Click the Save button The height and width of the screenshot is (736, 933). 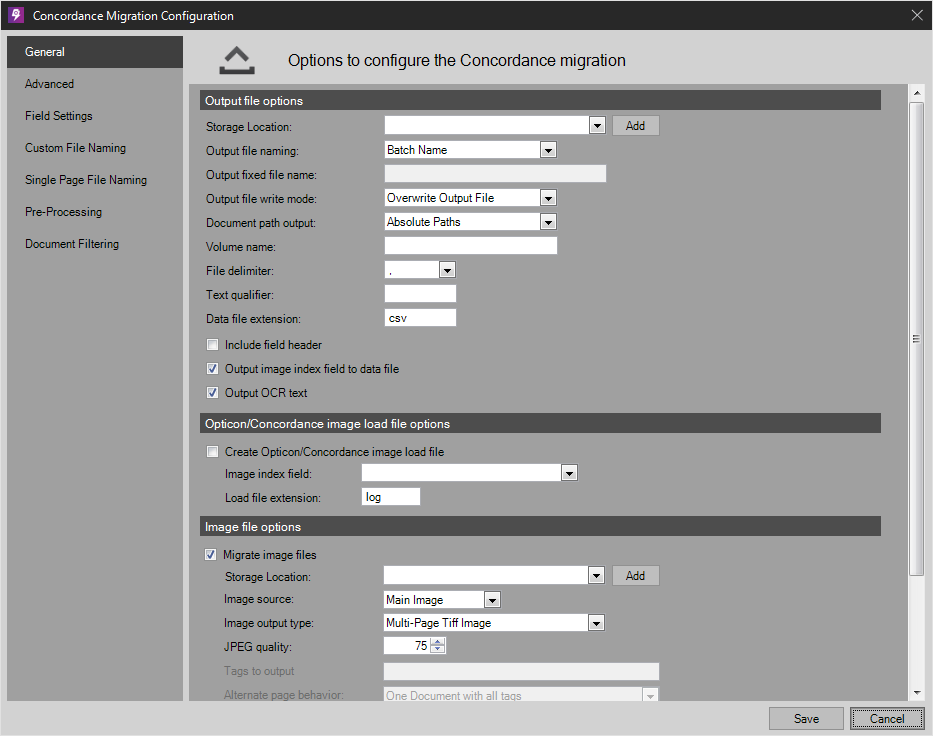[x=806, y=719]
